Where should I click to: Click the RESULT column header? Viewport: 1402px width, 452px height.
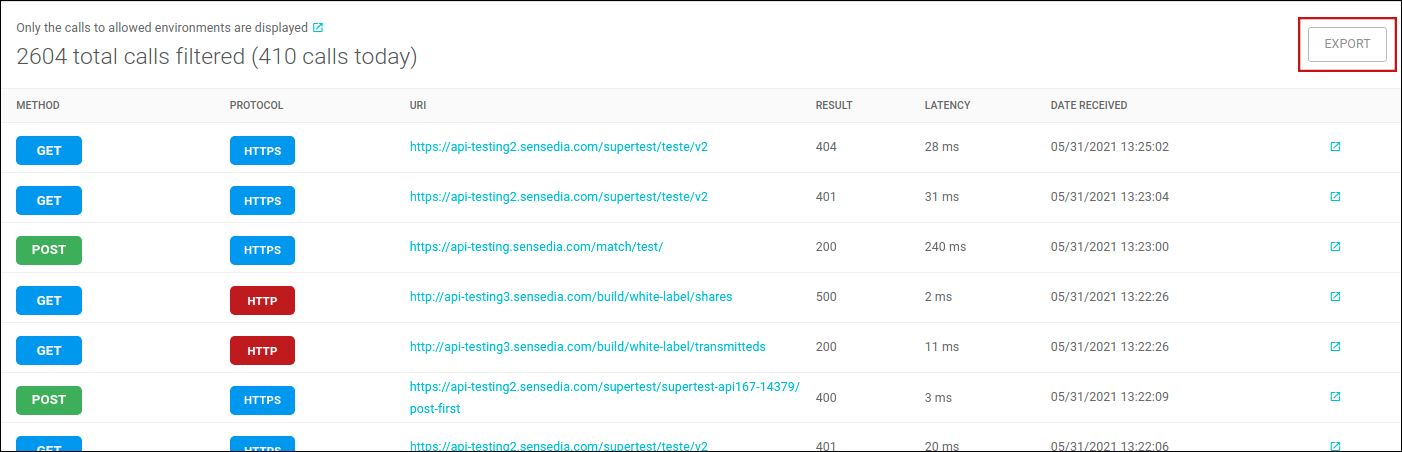(834, 105)
